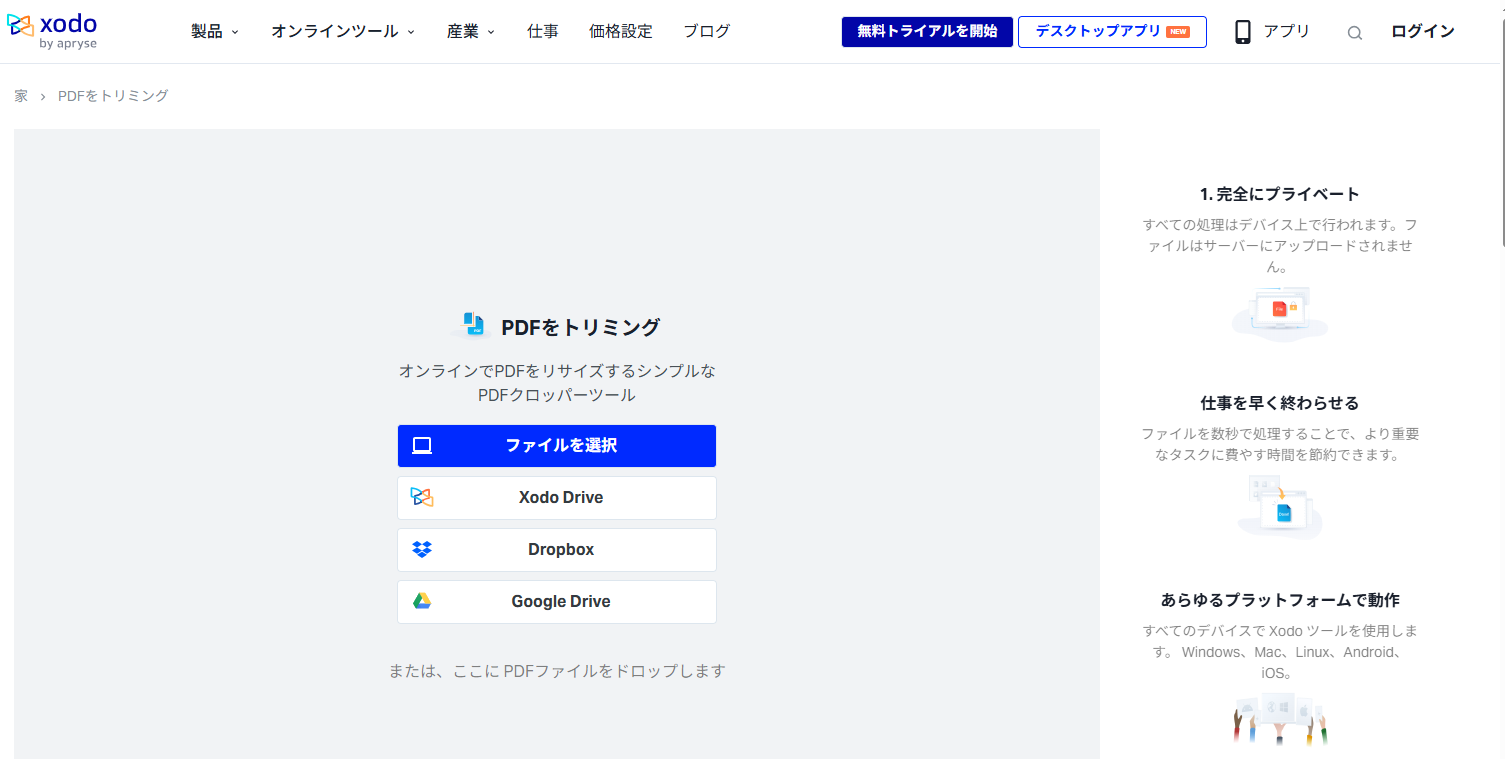Viewport: 1505px width, 759px height.
Task: Click the 1. 完全にプライベート heading
Action: click(1280, 194)
